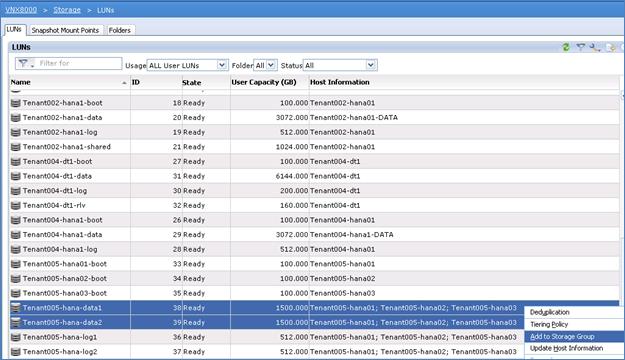The height and width of the screenshot is (360, 625).
Task: Click host Tenant004-hana1-DATA cell
Action: tap(352, 235)
